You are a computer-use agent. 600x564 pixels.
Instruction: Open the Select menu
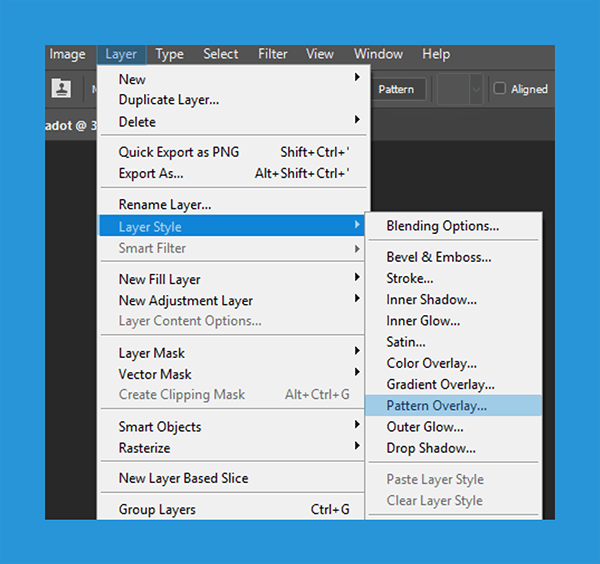click(x=221, y=54)
